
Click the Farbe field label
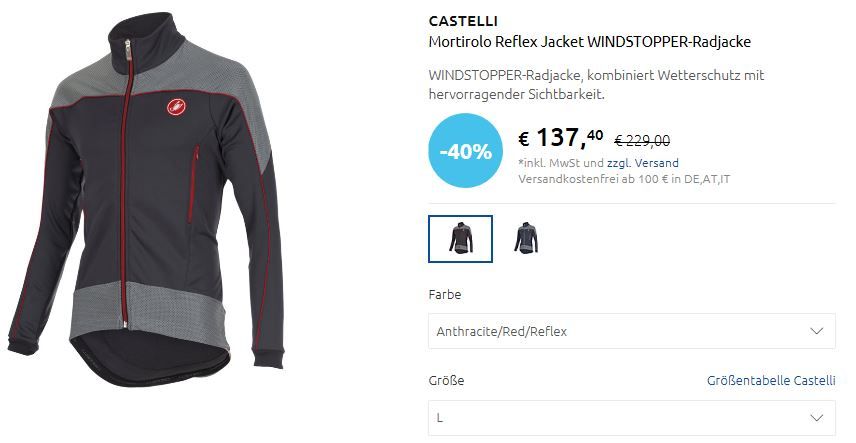(445, 294)
